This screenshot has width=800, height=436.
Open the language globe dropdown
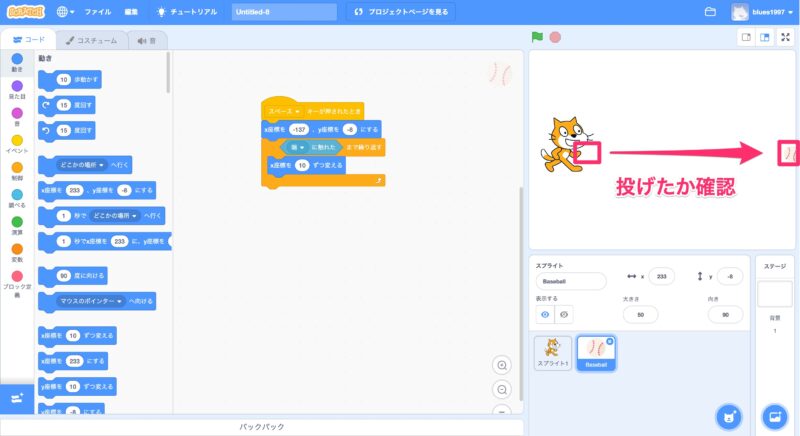[x=67, y=12]
